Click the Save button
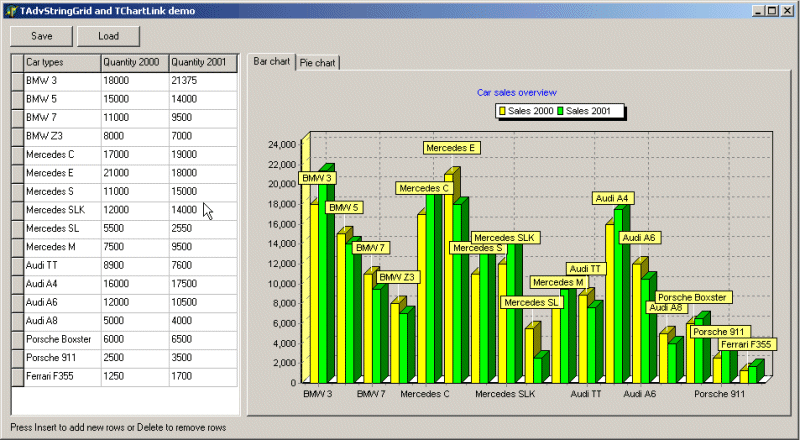 coord(41,36)
